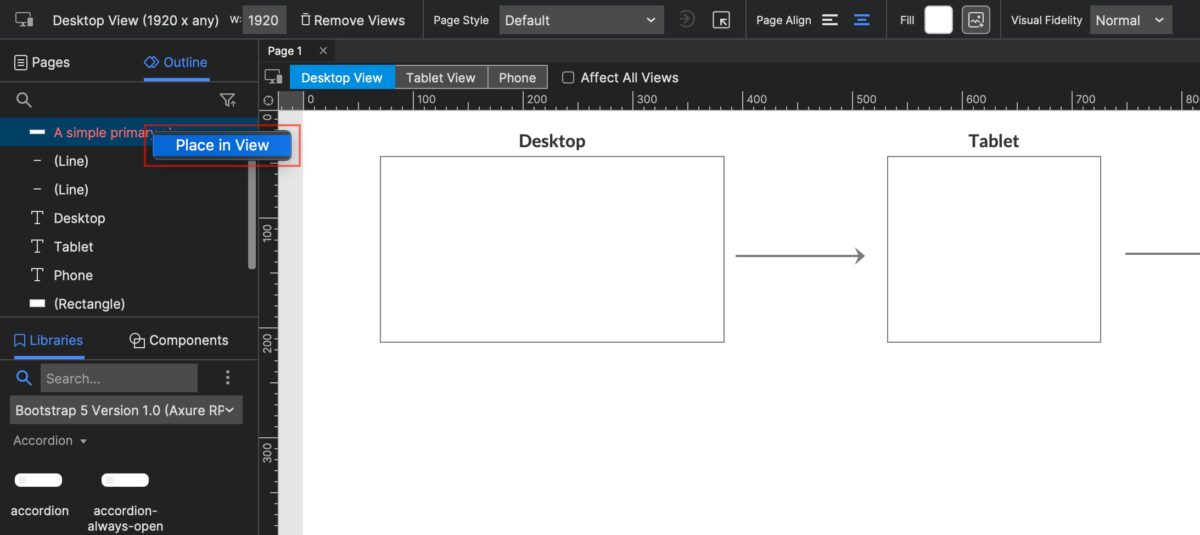Click the fill image import icon
Screen dimensions: 1200x535
(x=975, y=20)
